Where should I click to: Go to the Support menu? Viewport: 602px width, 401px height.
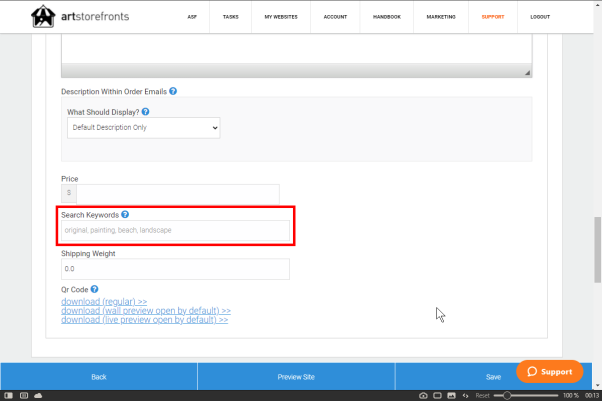tap(492, 17)
